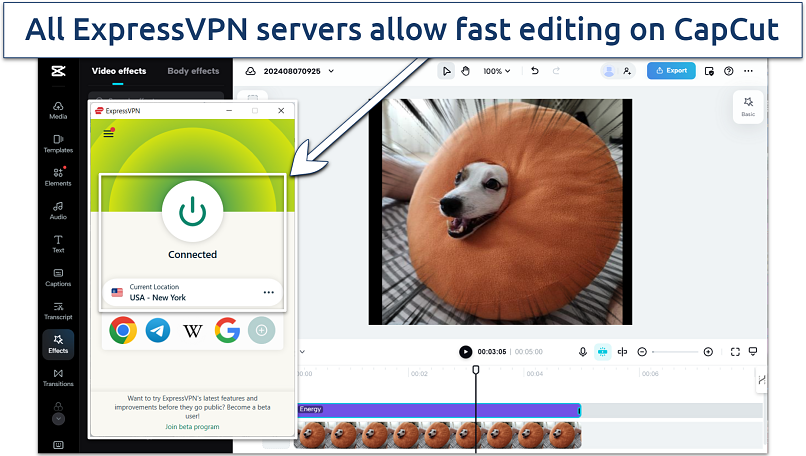Screen dimensions: 806x456
Task: Click the split clip icon
Action: pos(622,352)
